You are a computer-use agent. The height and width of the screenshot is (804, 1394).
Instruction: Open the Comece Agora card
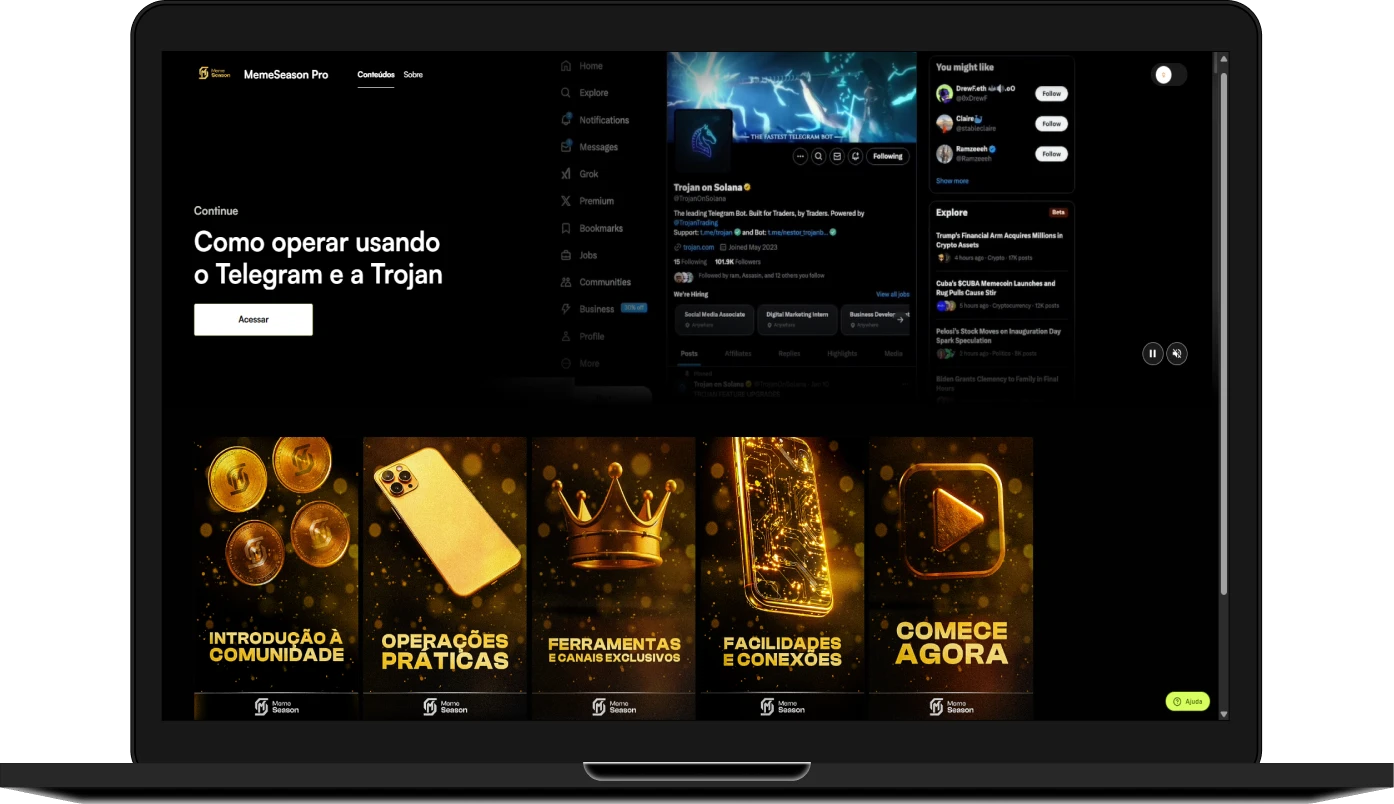951,578
